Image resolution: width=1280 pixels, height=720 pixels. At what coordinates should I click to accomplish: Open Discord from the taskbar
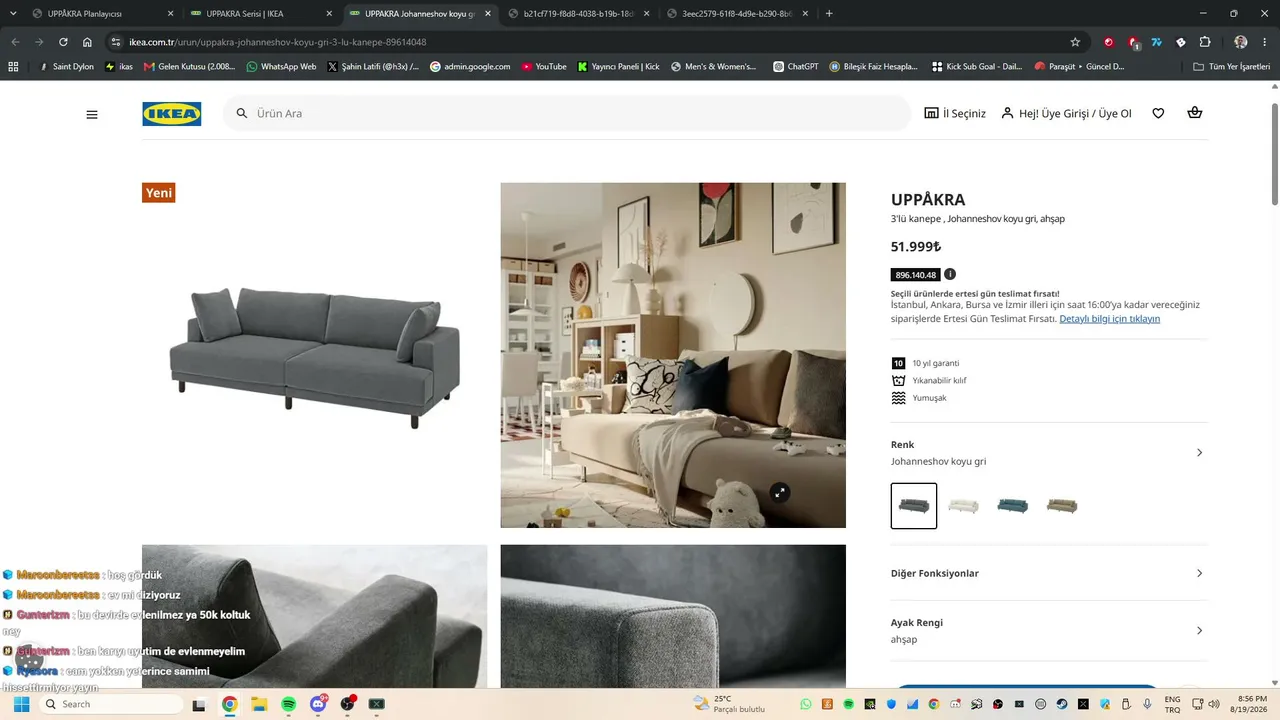(319, 704)
